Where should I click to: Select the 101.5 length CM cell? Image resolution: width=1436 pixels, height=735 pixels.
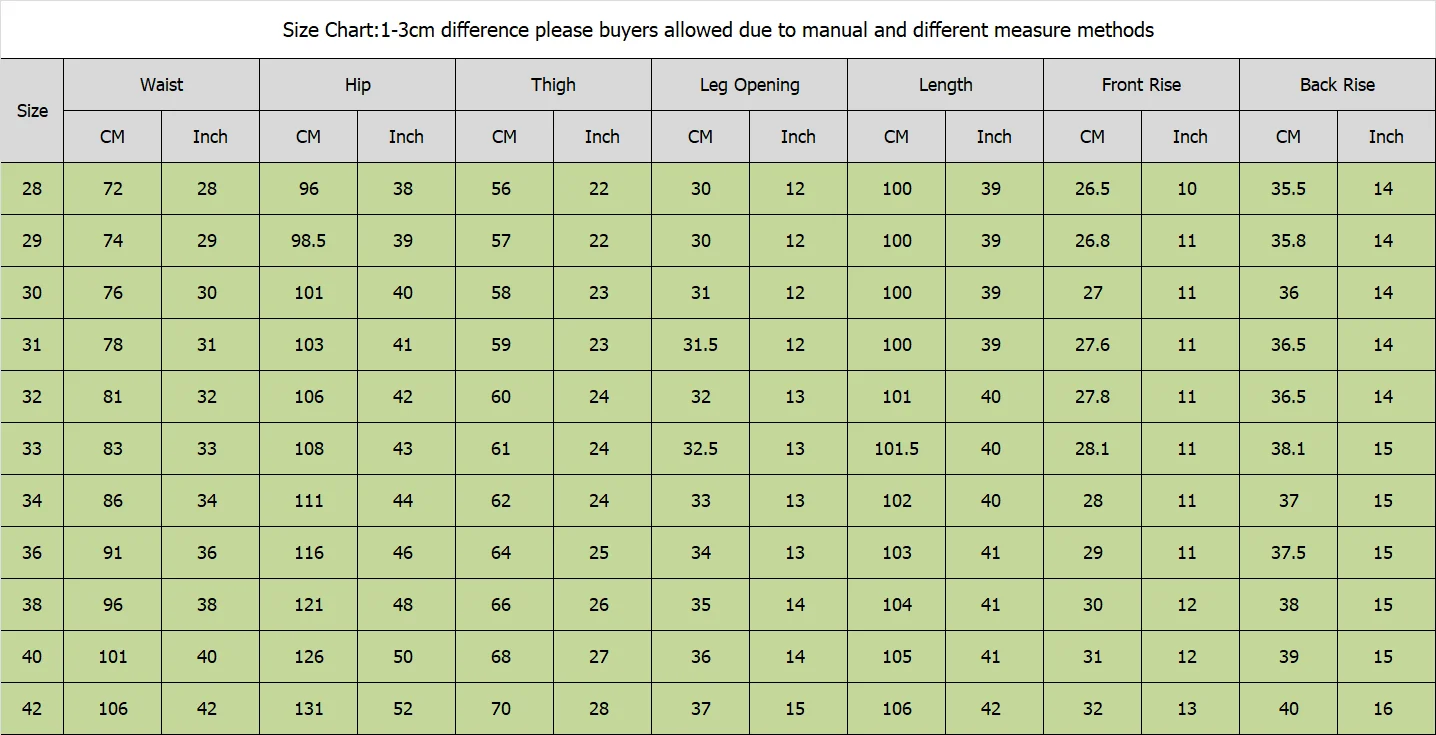[x=896, y=449]
